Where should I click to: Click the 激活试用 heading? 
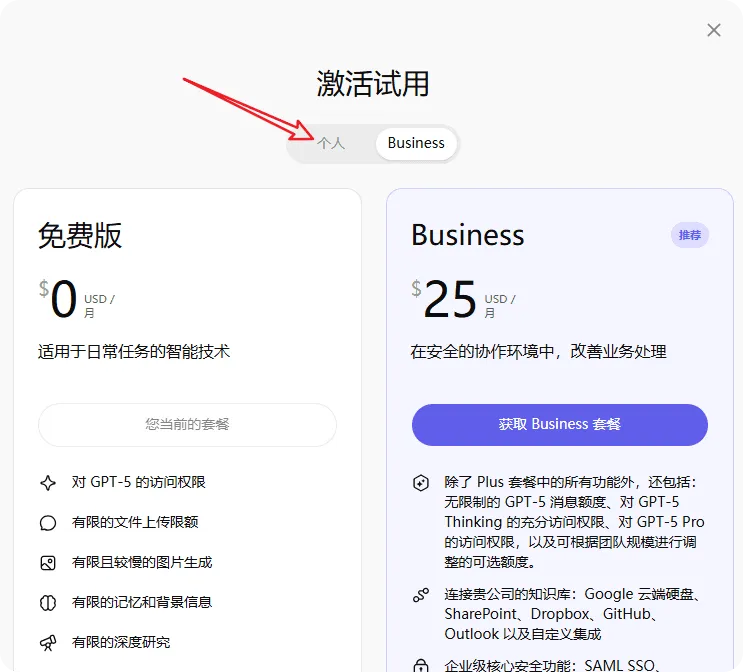(373, 84)
